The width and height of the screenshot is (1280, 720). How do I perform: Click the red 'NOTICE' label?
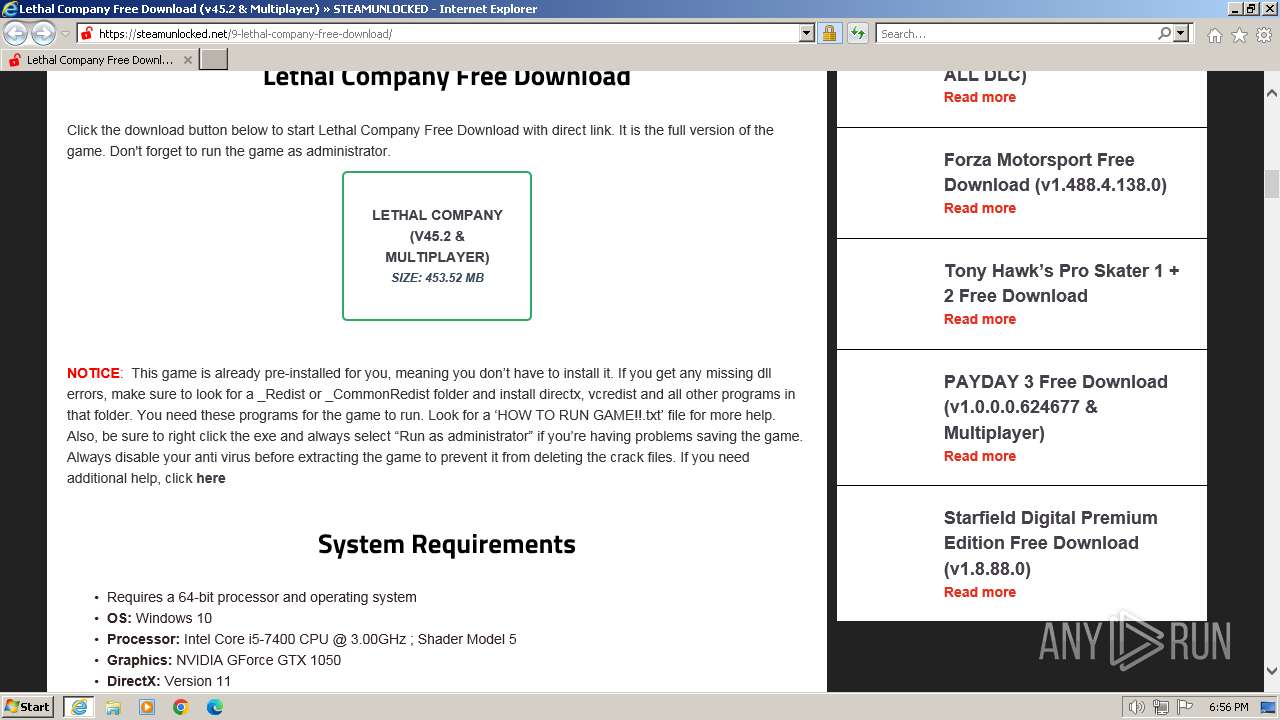[93, 373]
